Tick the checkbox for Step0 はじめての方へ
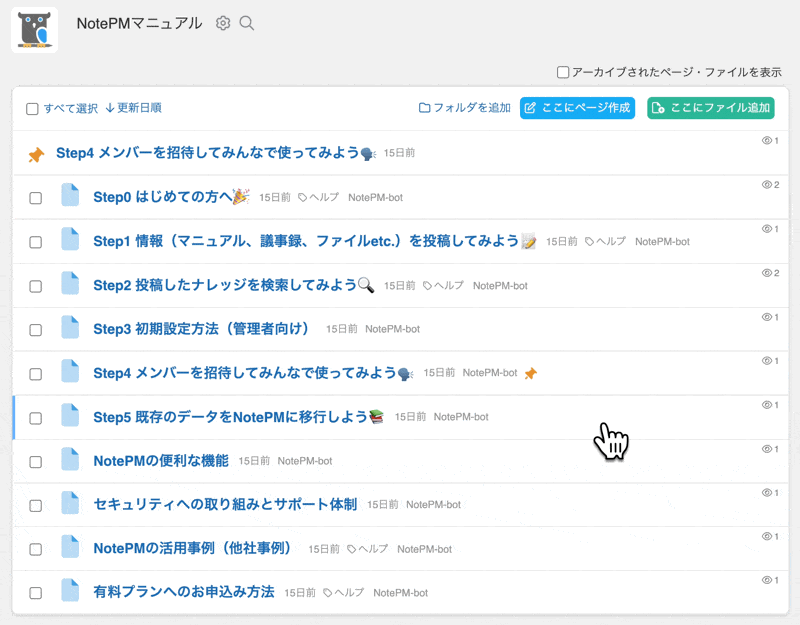The height and width of the screenshot is (625, 800). pyautogui.click(x=36, y=198)
